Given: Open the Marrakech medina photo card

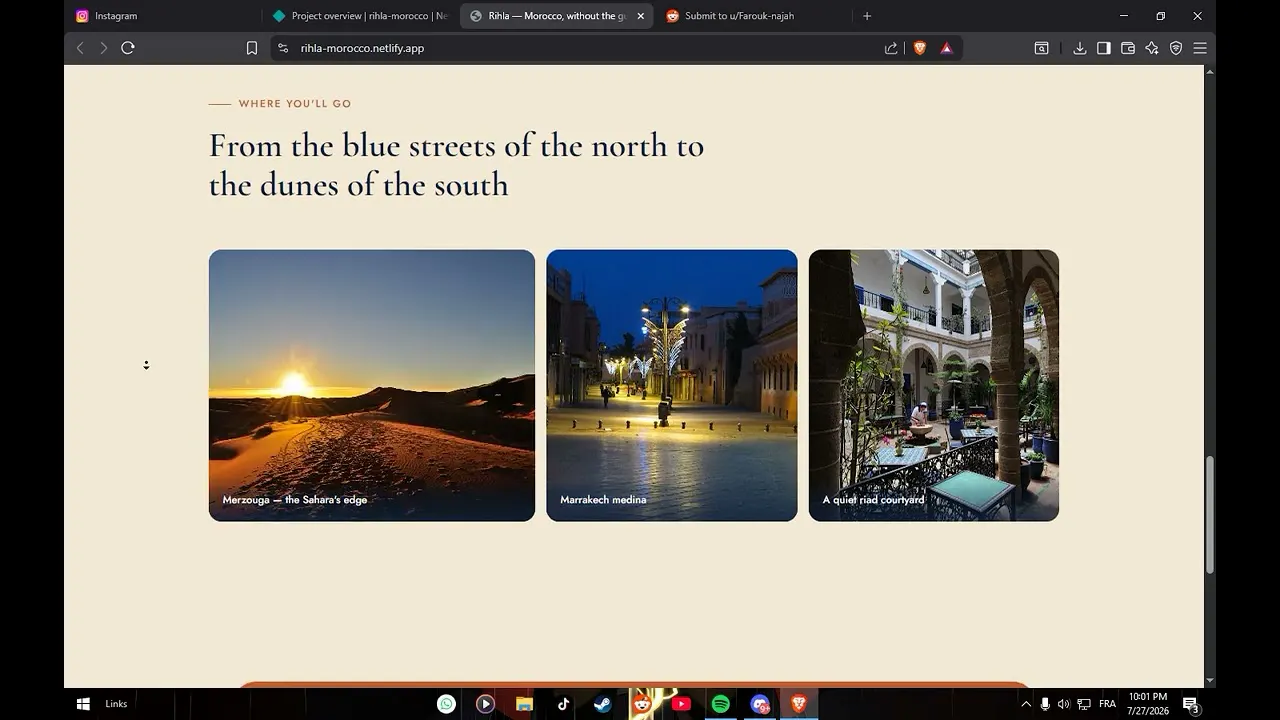Looking at the screenshot, I should (x=672, y=385).
